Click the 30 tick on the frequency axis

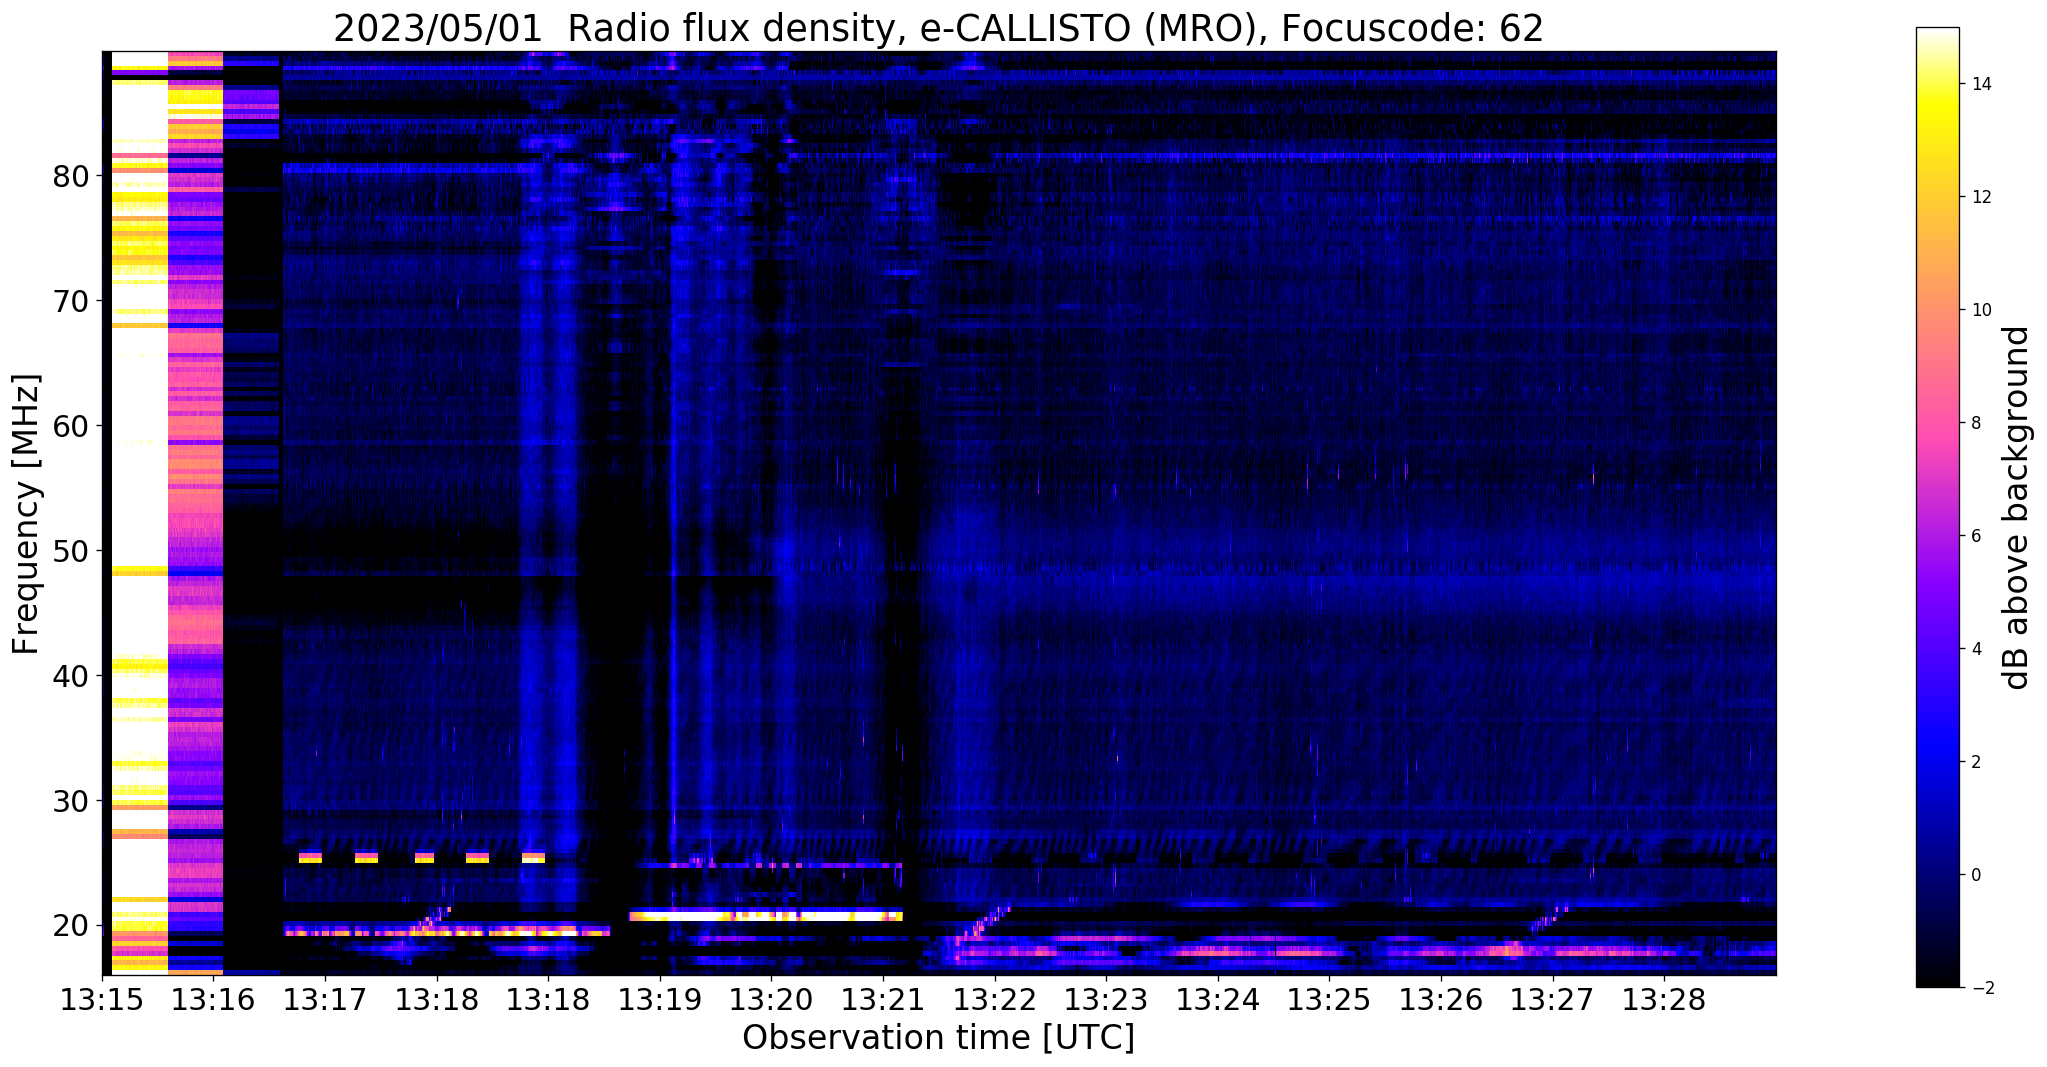(x=71, y=802)
